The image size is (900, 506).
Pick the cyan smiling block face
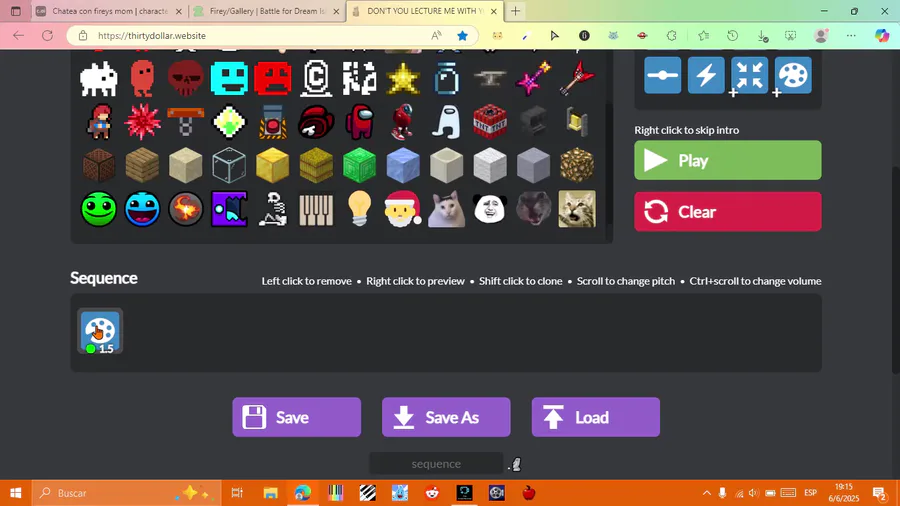229,79
